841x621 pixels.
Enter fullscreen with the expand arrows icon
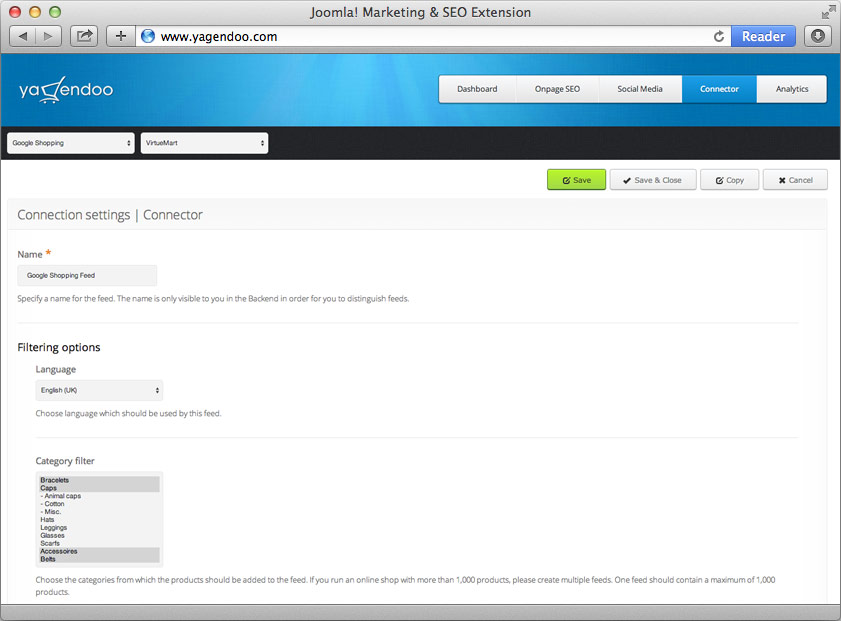(x=828, y=12)
